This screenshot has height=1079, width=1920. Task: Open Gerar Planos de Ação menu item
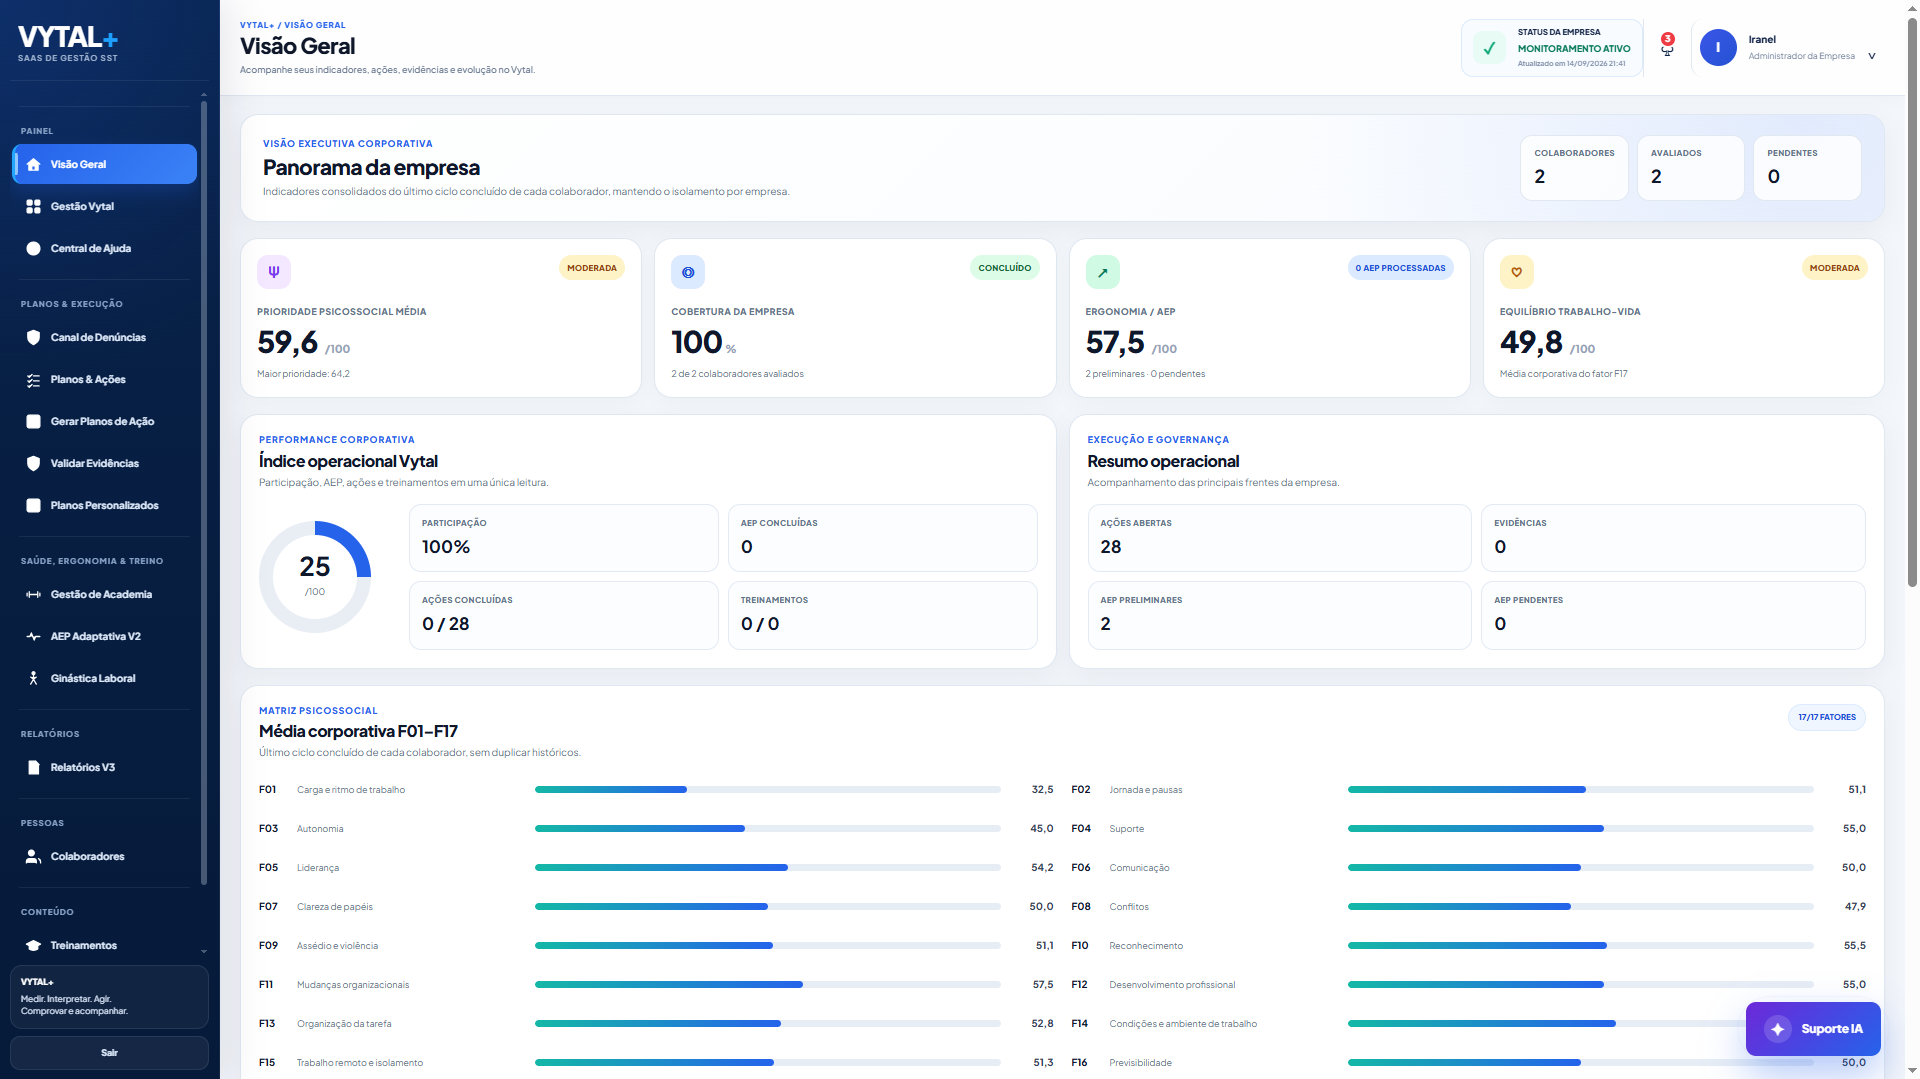point(104,422)
